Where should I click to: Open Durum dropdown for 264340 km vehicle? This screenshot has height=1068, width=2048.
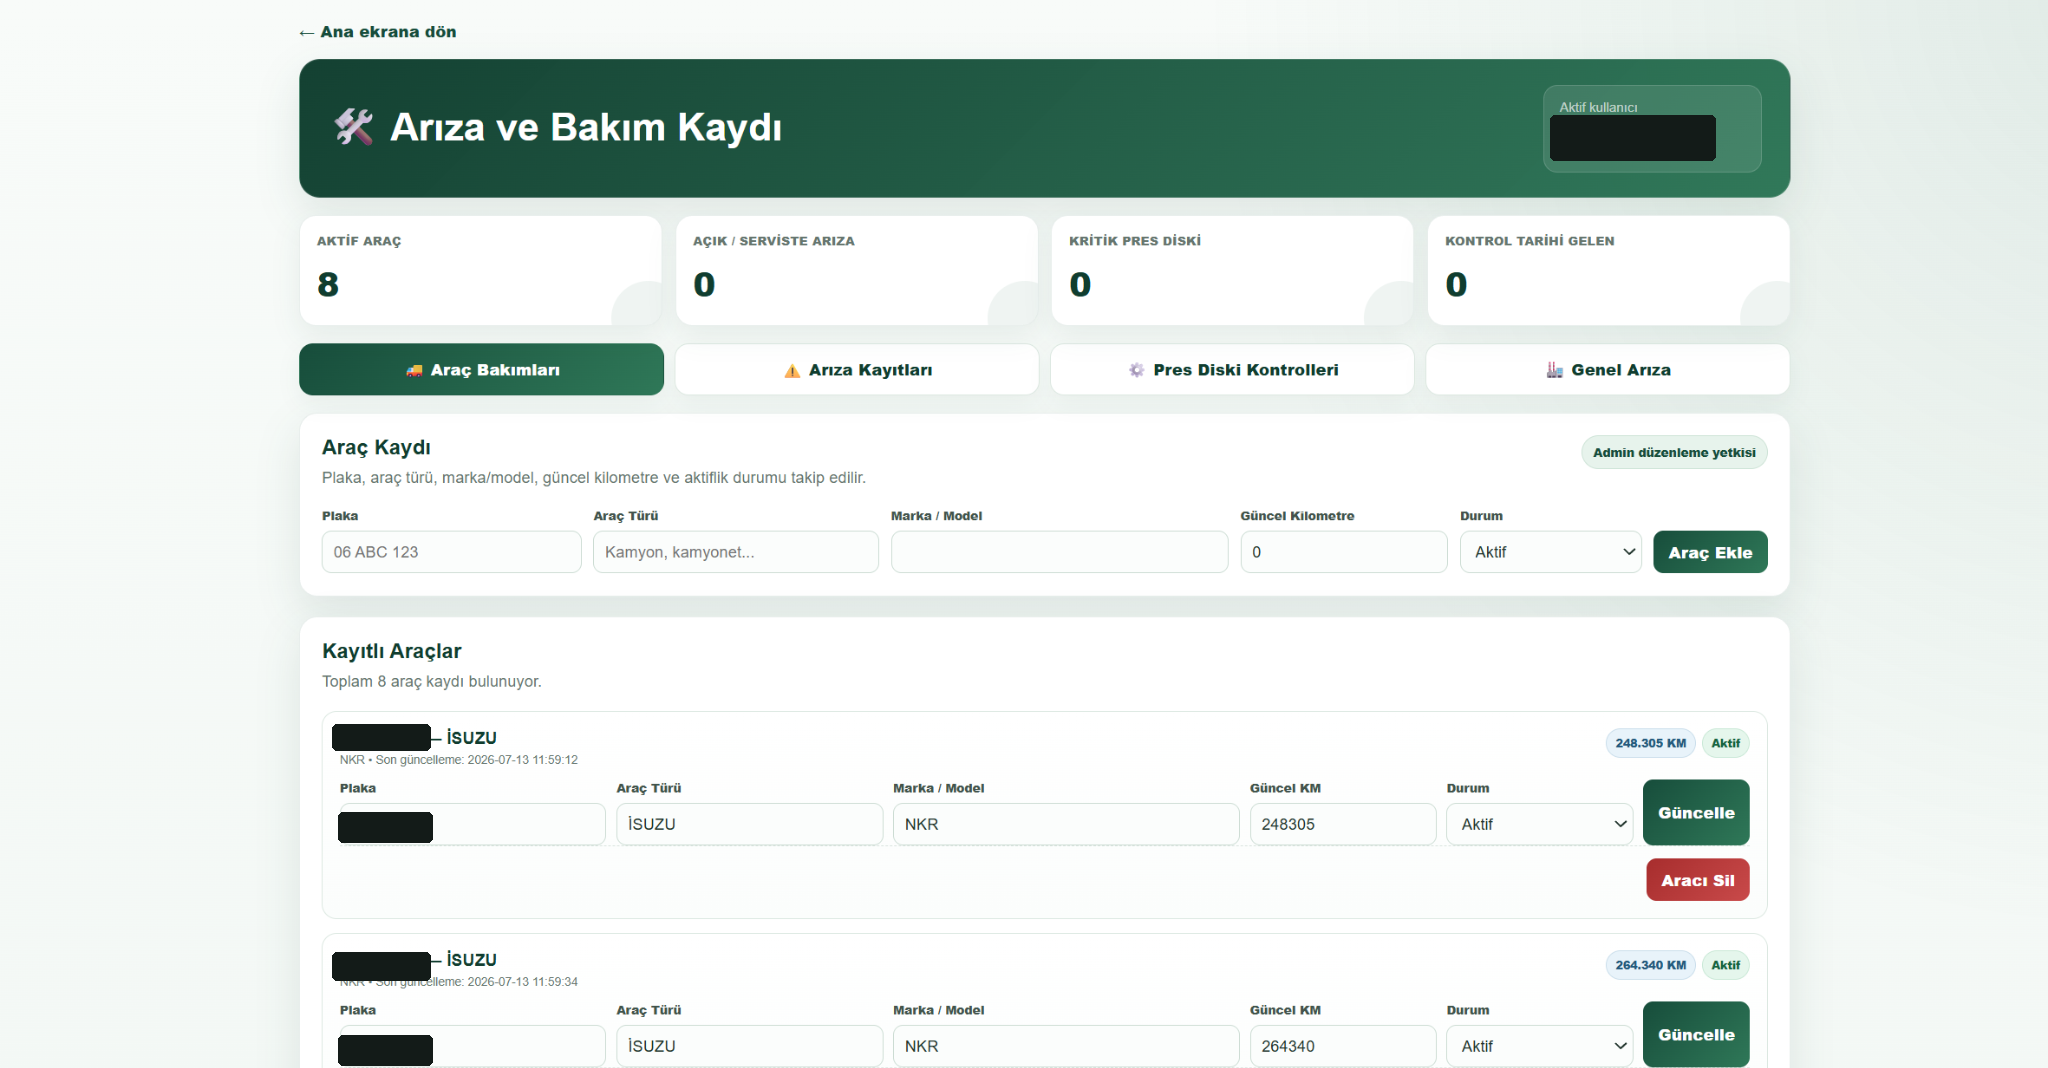click(1540, 1046)
